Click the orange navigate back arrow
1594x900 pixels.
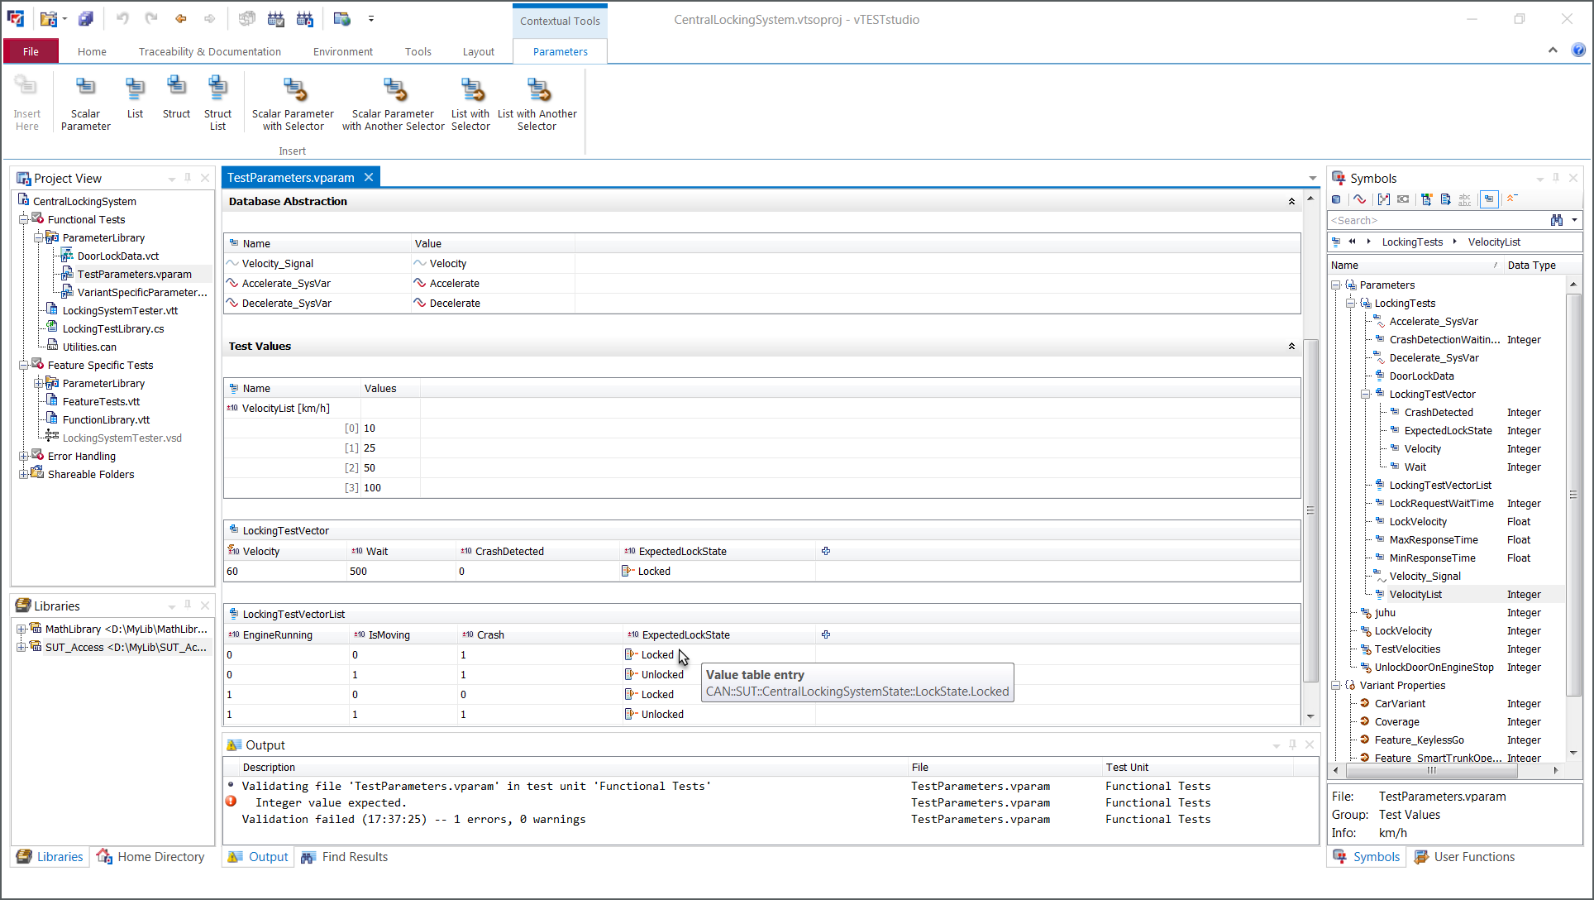click(x=181, y=19)
